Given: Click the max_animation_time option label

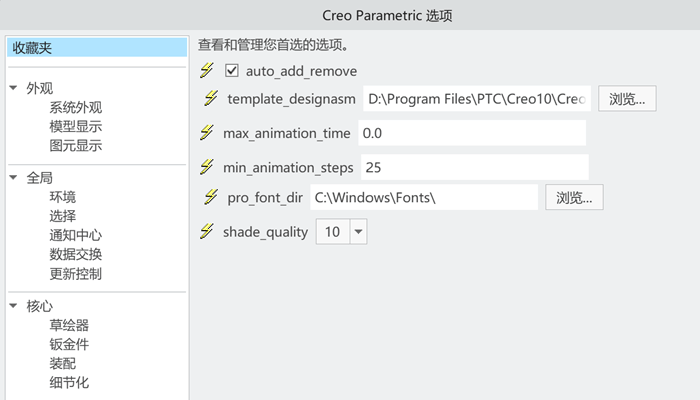Looking at the screenshot, I should [x=287, y=133].
